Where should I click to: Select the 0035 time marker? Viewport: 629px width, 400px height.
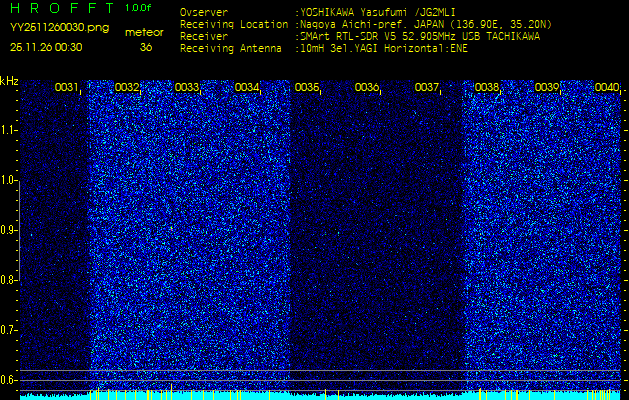[x=307, y=87]
